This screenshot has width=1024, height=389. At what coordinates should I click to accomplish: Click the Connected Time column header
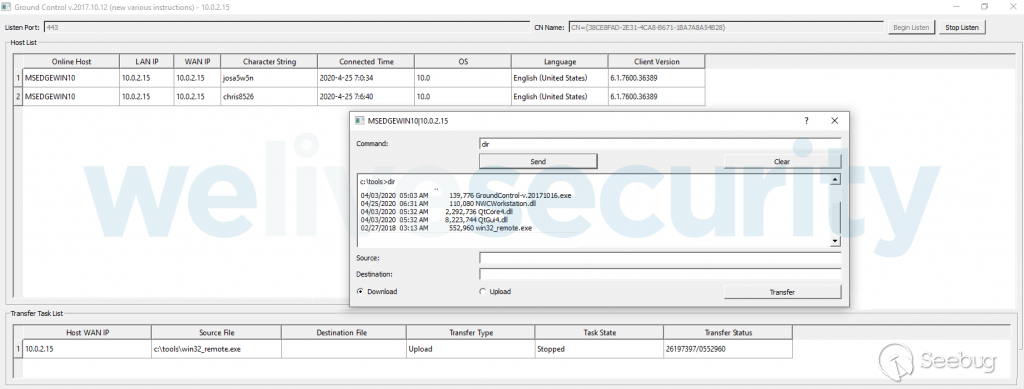(366, 61)
